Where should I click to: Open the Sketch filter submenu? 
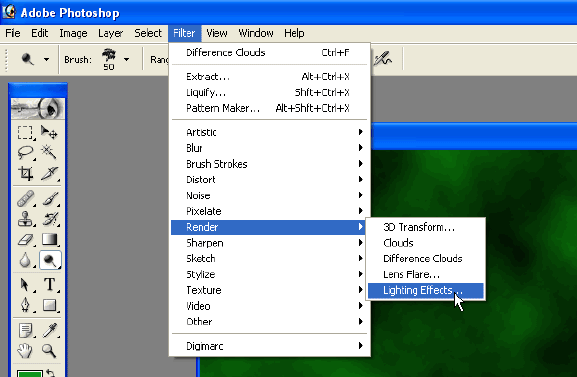(x=269, y=259)
